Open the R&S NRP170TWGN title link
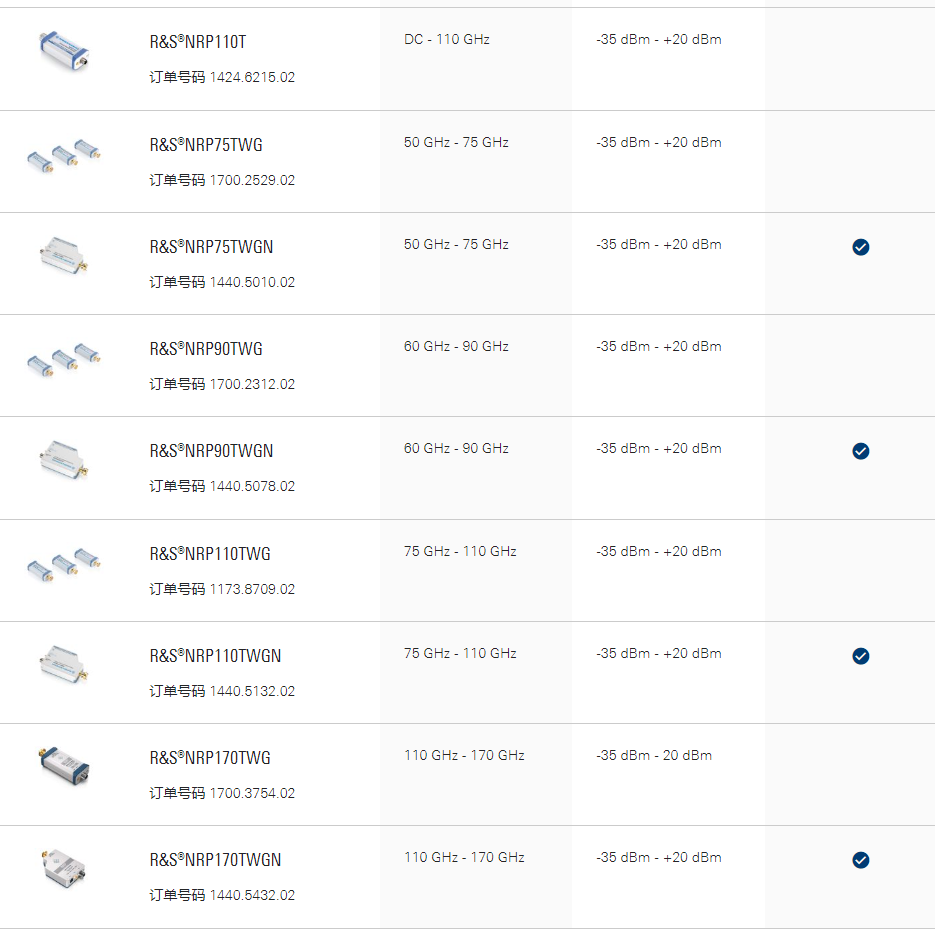This screenshot has height=935, width=935. (215, 860)
